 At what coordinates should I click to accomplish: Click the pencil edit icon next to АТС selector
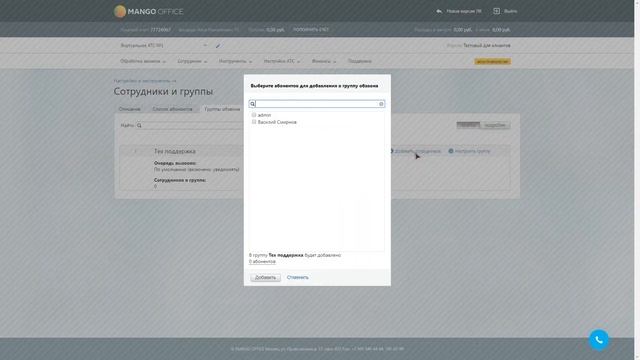point(218,46)
